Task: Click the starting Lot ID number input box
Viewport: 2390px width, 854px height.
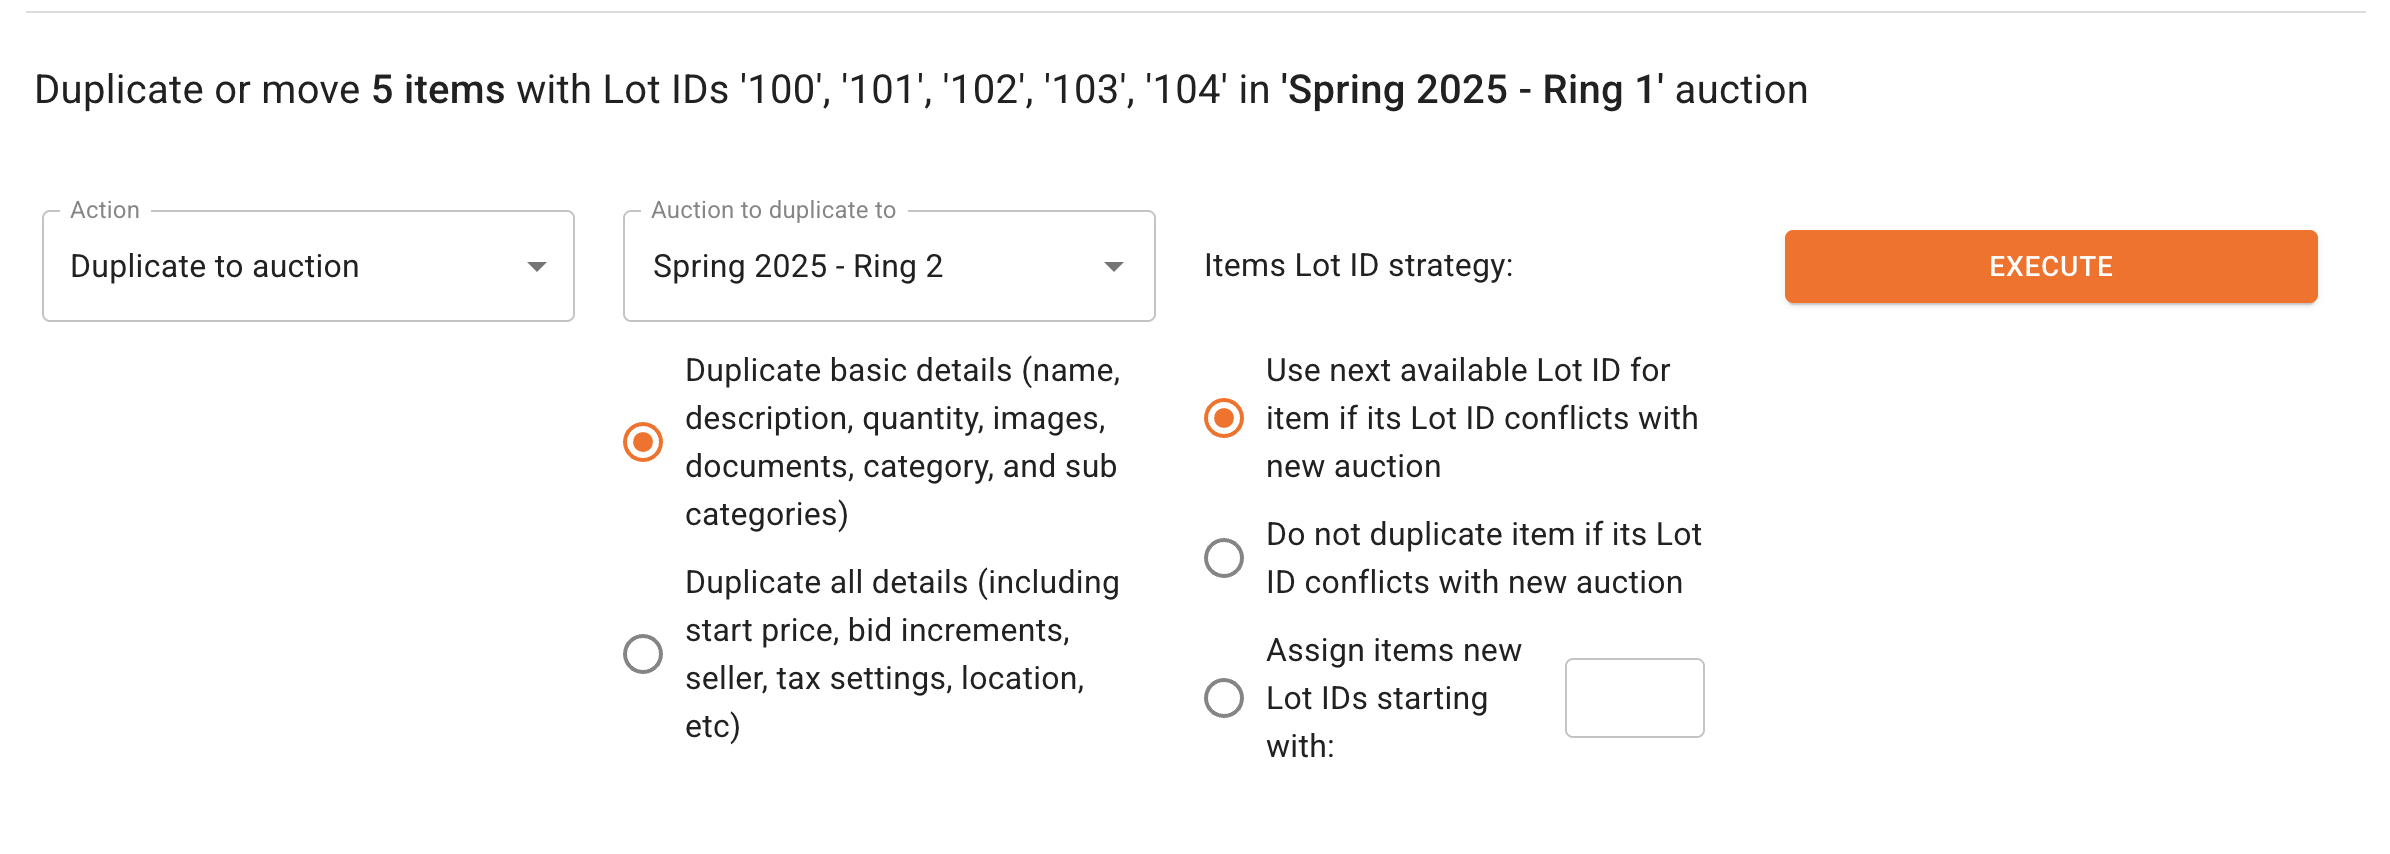Action: (x=1634, y=698)
